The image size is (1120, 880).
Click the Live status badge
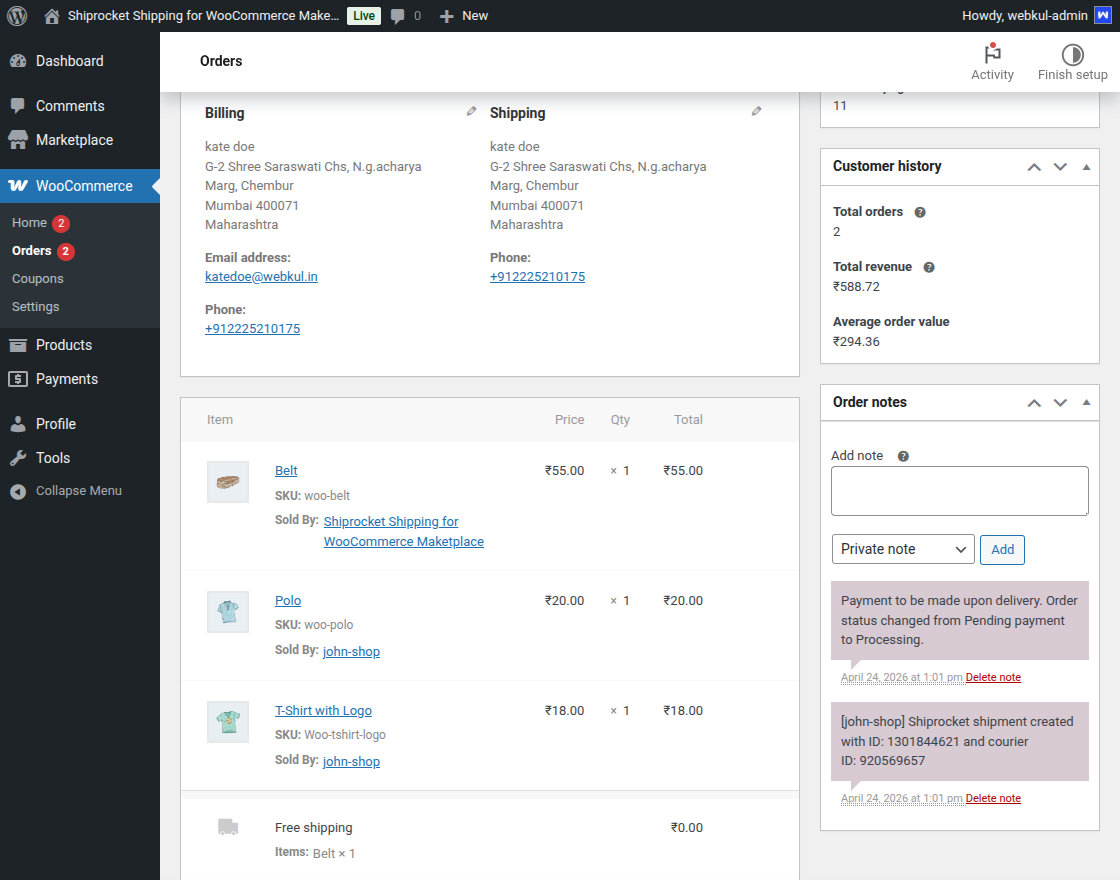coord(364,16)
